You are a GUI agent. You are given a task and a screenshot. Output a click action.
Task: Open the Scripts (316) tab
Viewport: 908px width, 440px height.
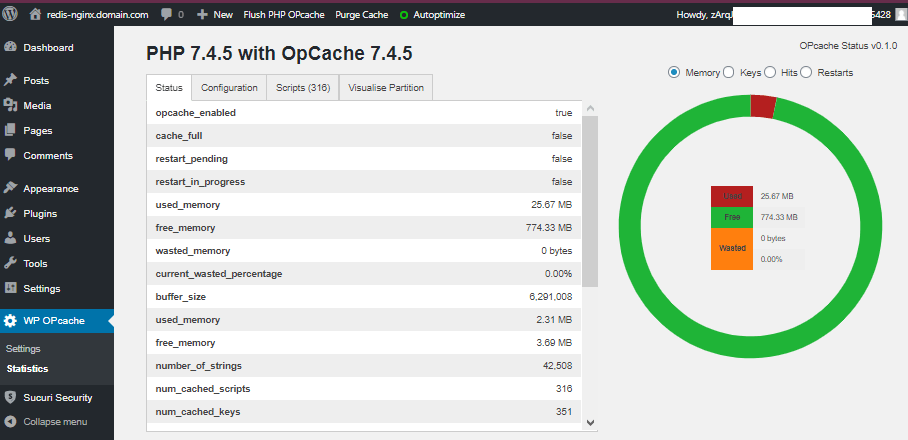point(303,87)
